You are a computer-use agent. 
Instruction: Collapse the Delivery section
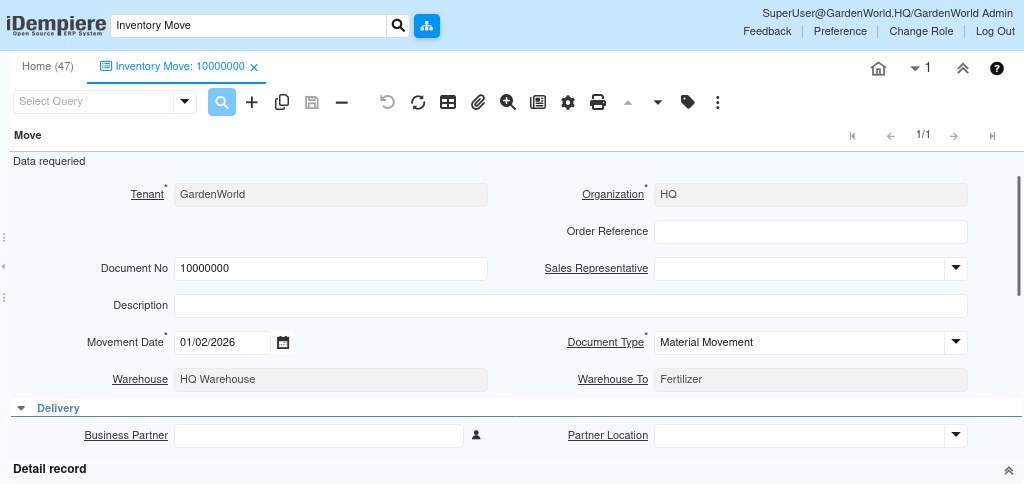[x=21, y=408]
